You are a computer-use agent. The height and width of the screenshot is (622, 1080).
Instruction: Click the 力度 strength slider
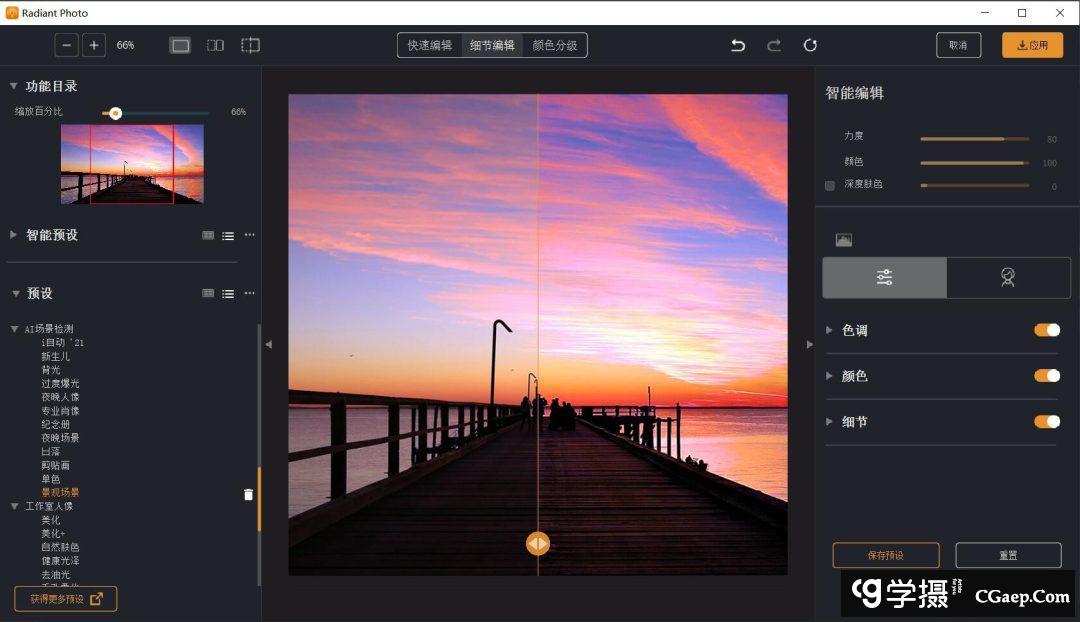pyautogui.click(x=974, y=139)
